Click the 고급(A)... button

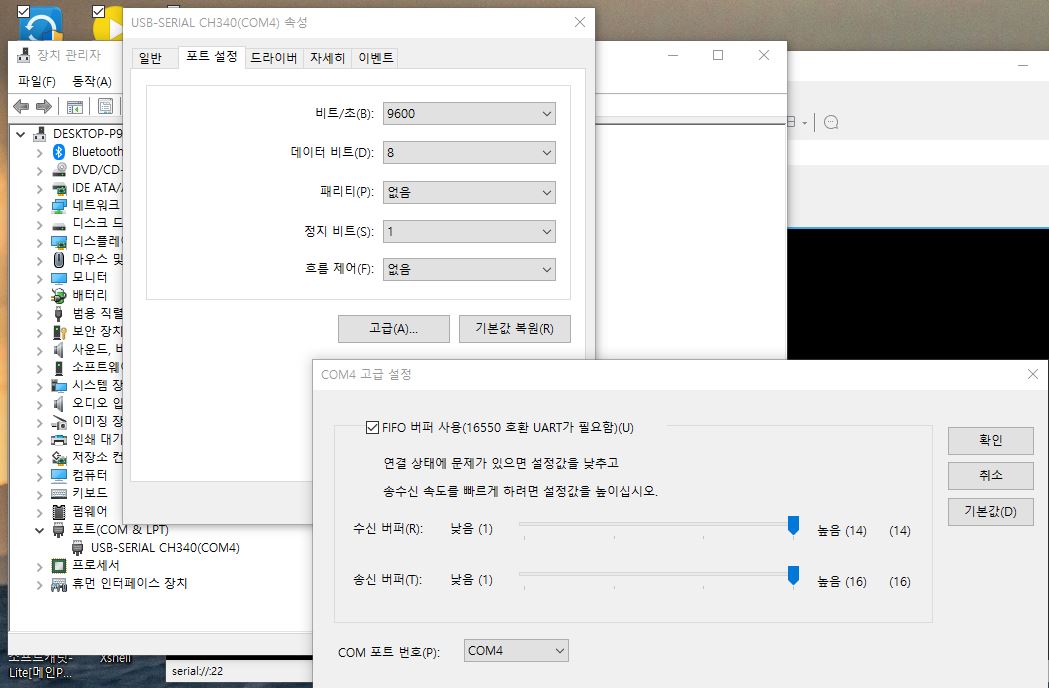click(394, 329)
